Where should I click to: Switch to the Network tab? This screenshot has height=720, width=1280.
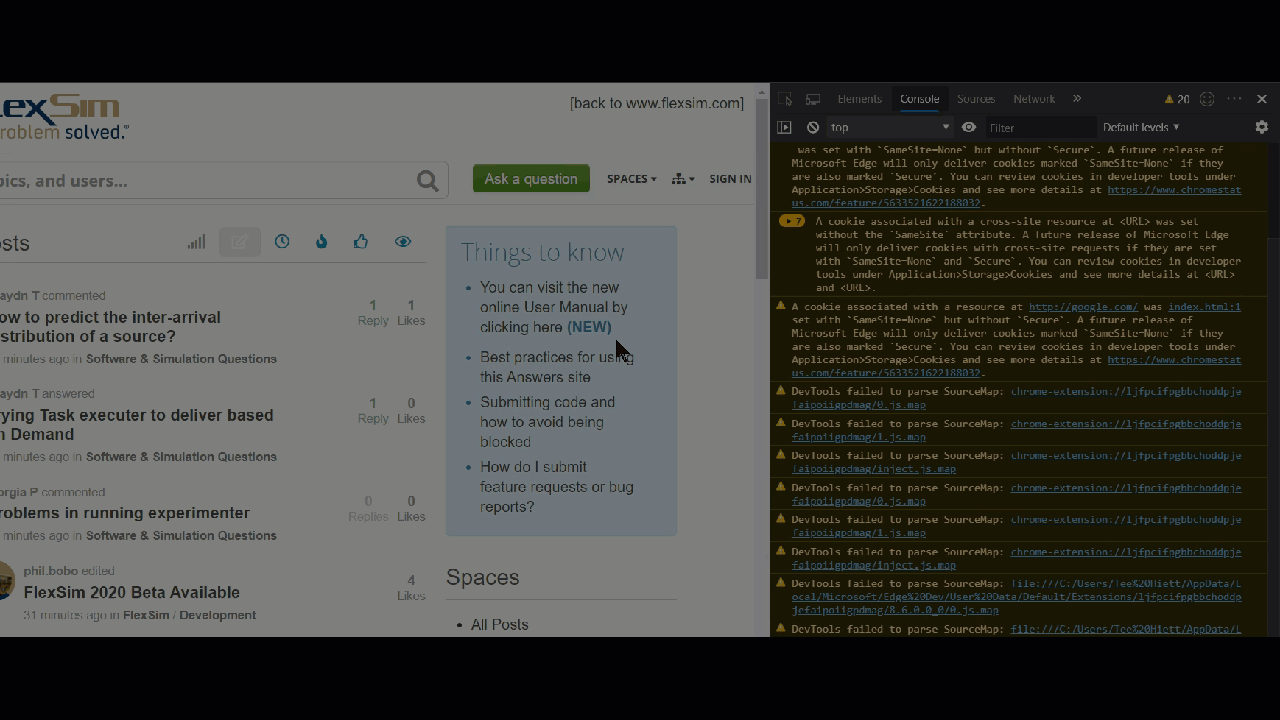tap(1034, 99)
